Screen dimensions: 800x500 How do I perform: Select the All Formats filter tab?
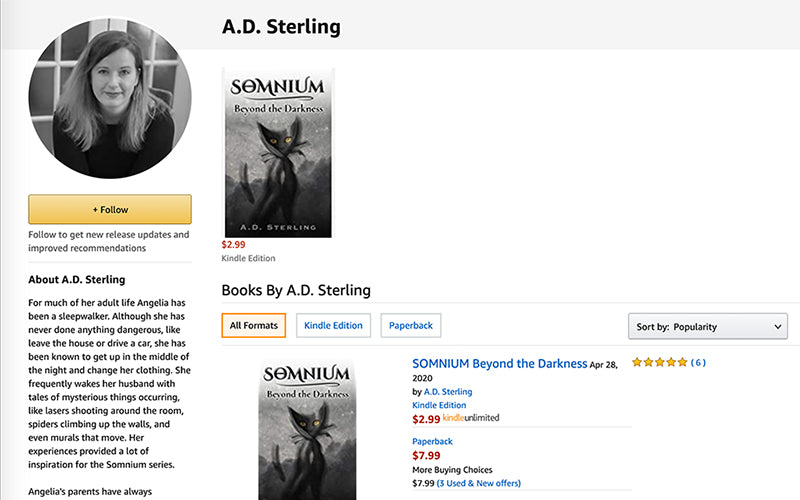click(x=253, y=325)
